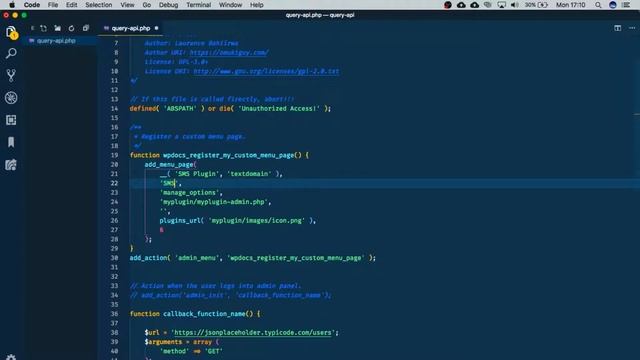Image resolution: width=640 pixels, height=360 pixels.
Task: Click 'Unauthorized Access!' string on line 14
Action: coord(279,109)
